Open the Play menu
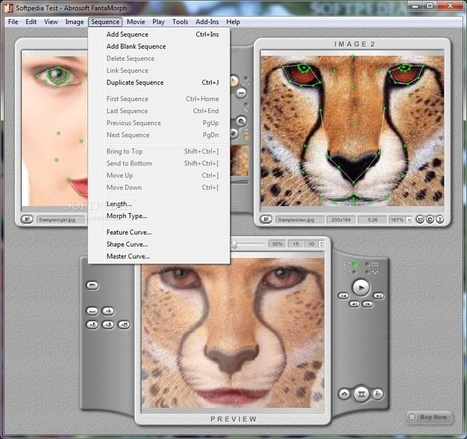Screen dimensions: 467x439 coord(159,22)
